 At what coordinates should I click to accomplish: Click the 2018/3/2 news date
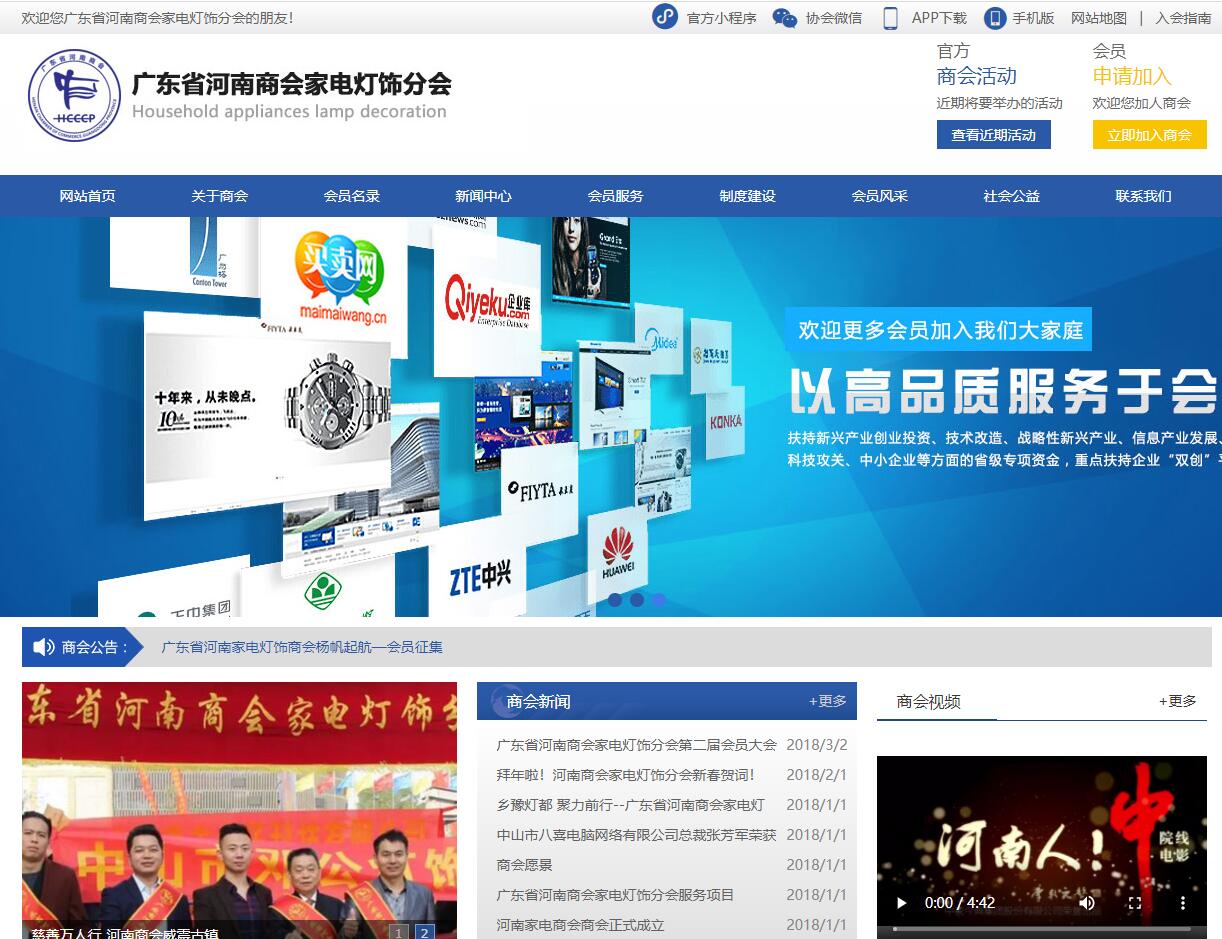tap(817, 745)
